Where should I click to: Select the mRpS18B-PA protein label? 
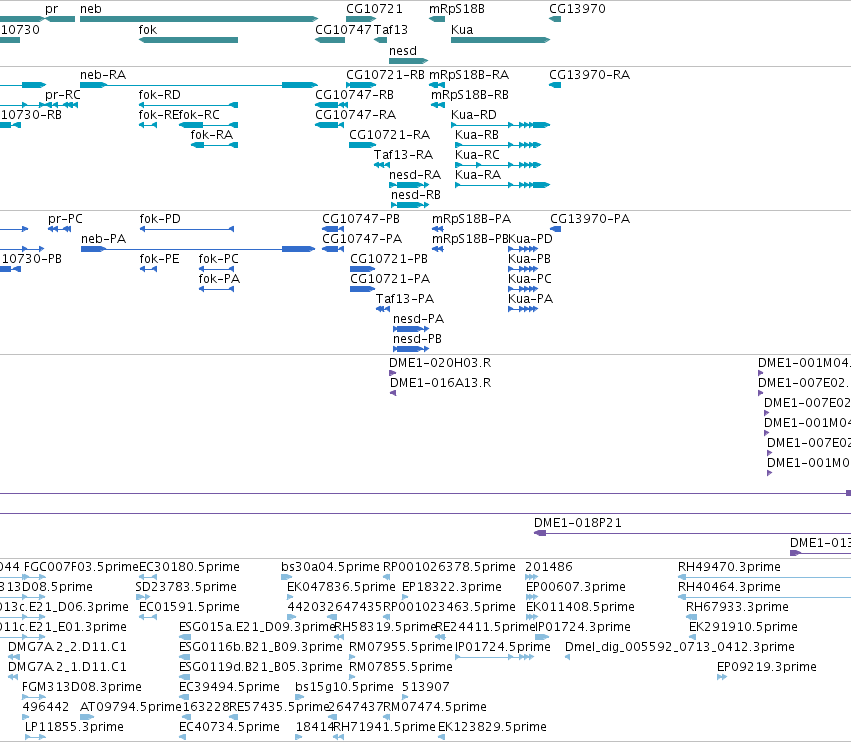472,219
